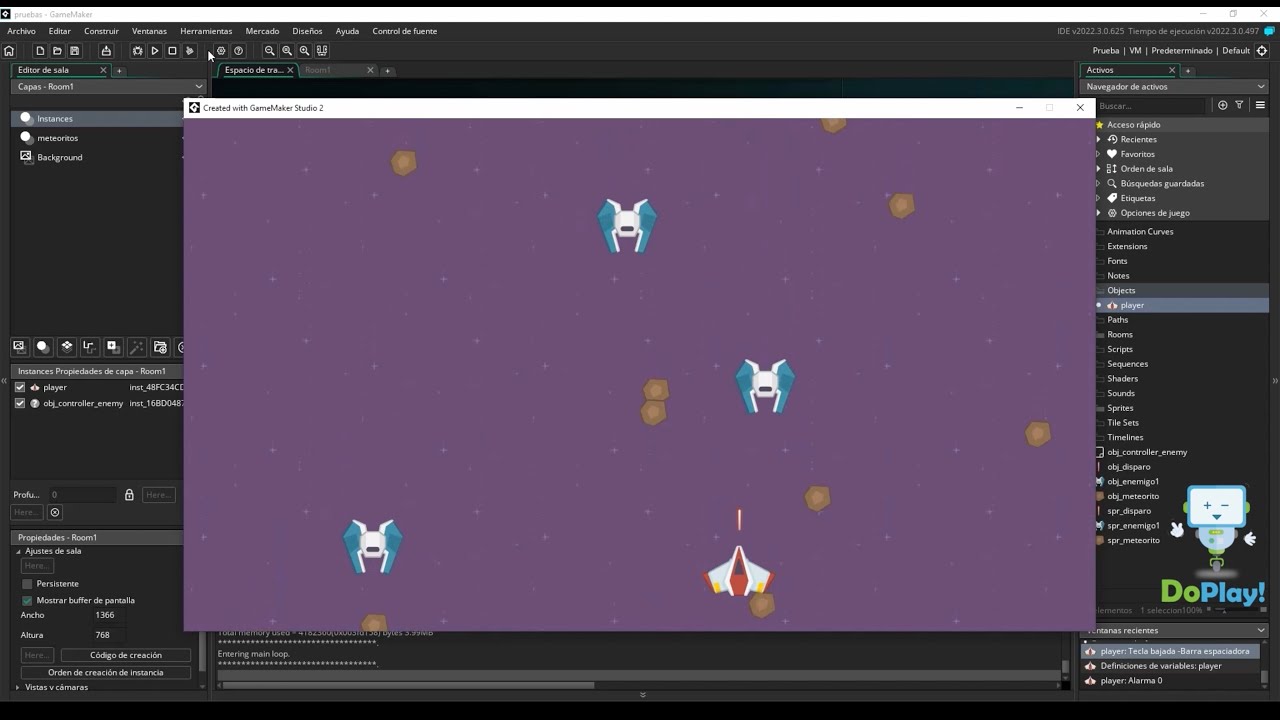
Task: Expand Etiquetas entry
Action: coord(1100,198)
